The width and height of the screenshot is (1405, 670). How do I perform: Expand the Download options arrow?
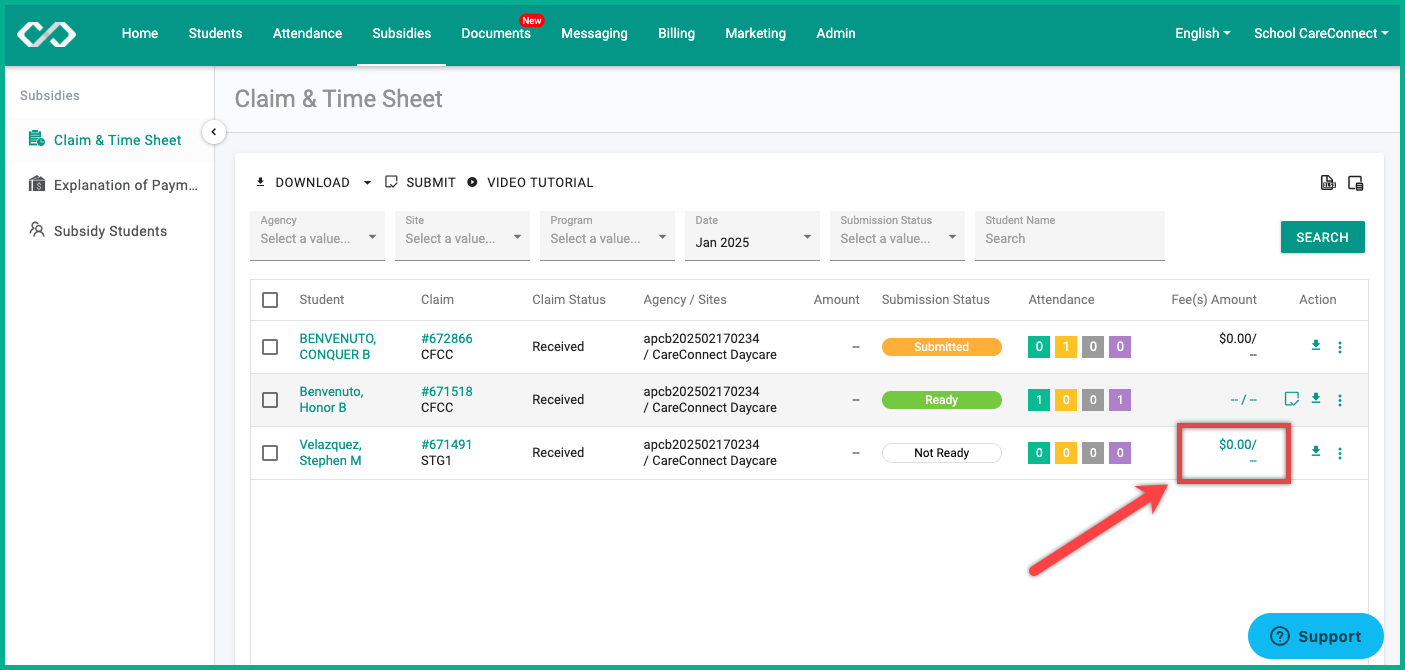click(367, 183)
